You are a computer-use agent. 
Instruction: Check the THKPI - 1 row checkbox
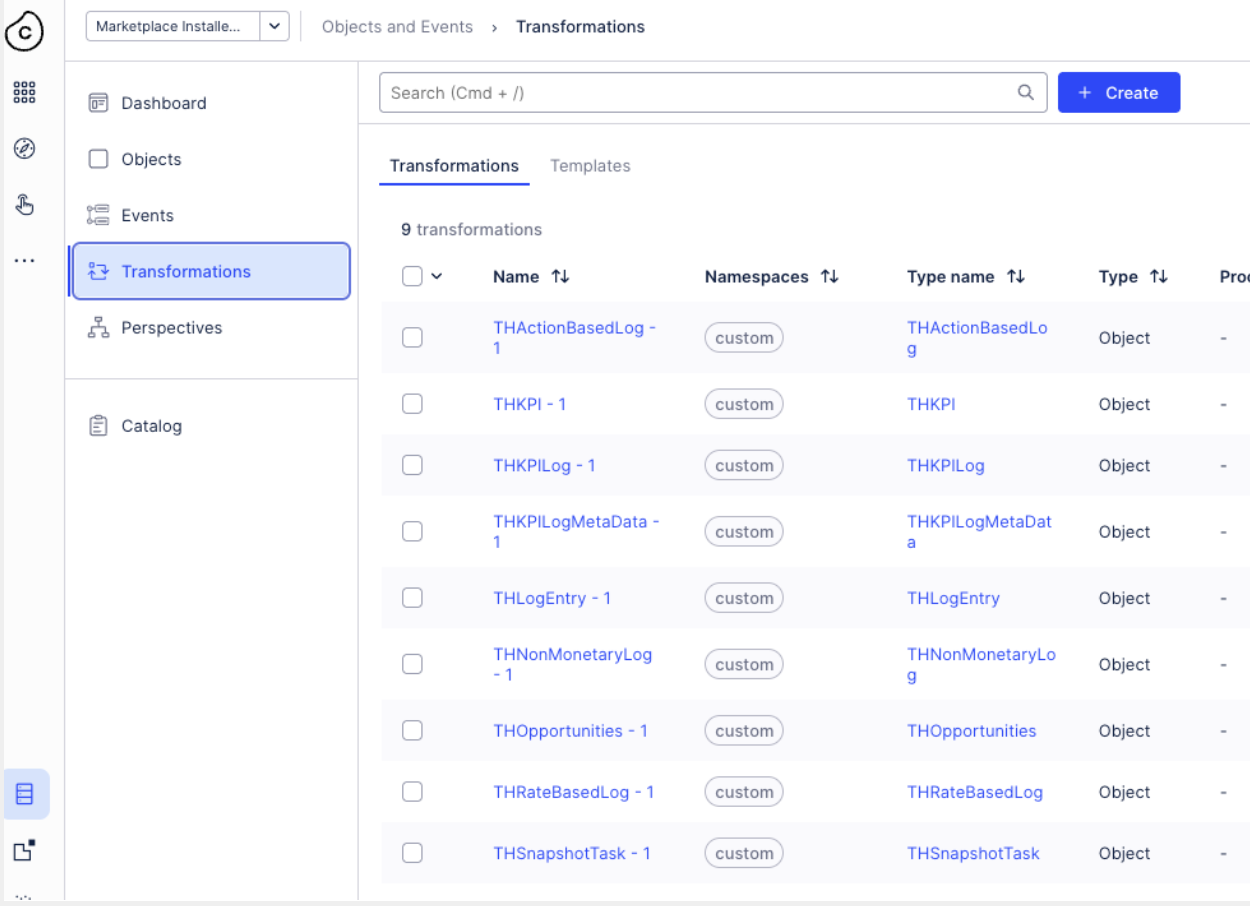coord(412,404)
